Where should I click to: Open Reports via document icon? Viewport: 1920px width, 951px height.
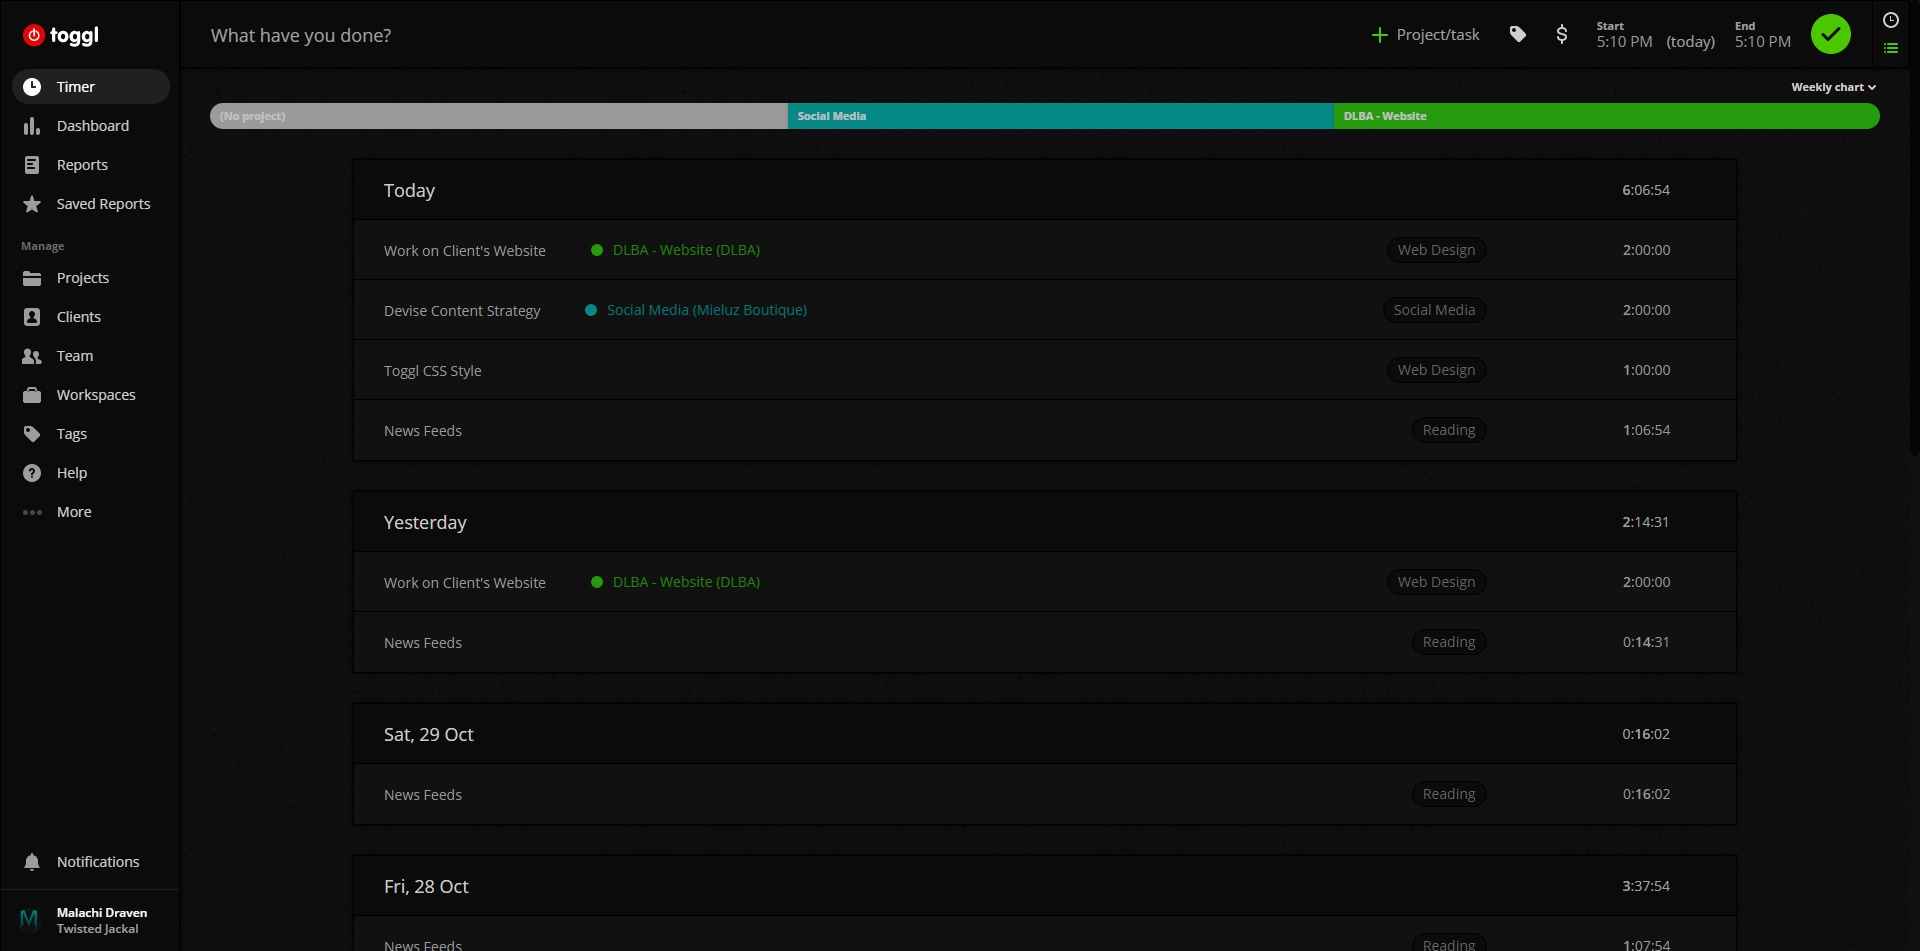32,165
